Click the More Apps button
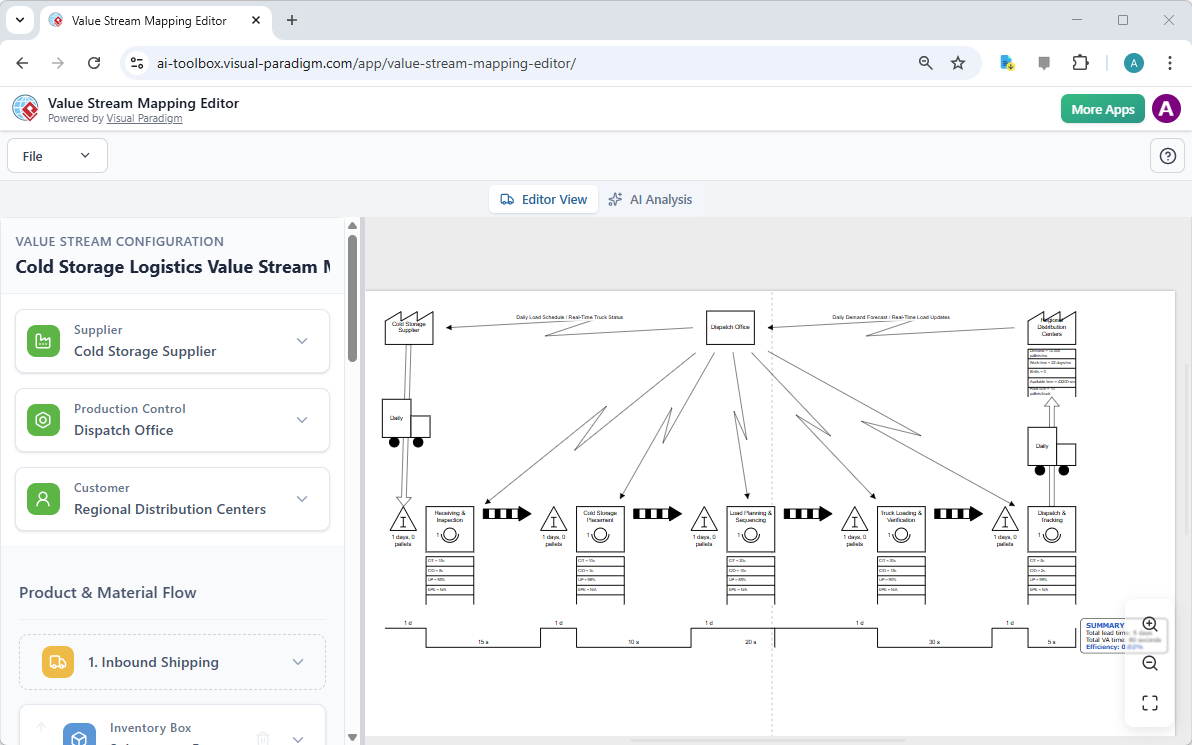 click(x=1102, y=108)
